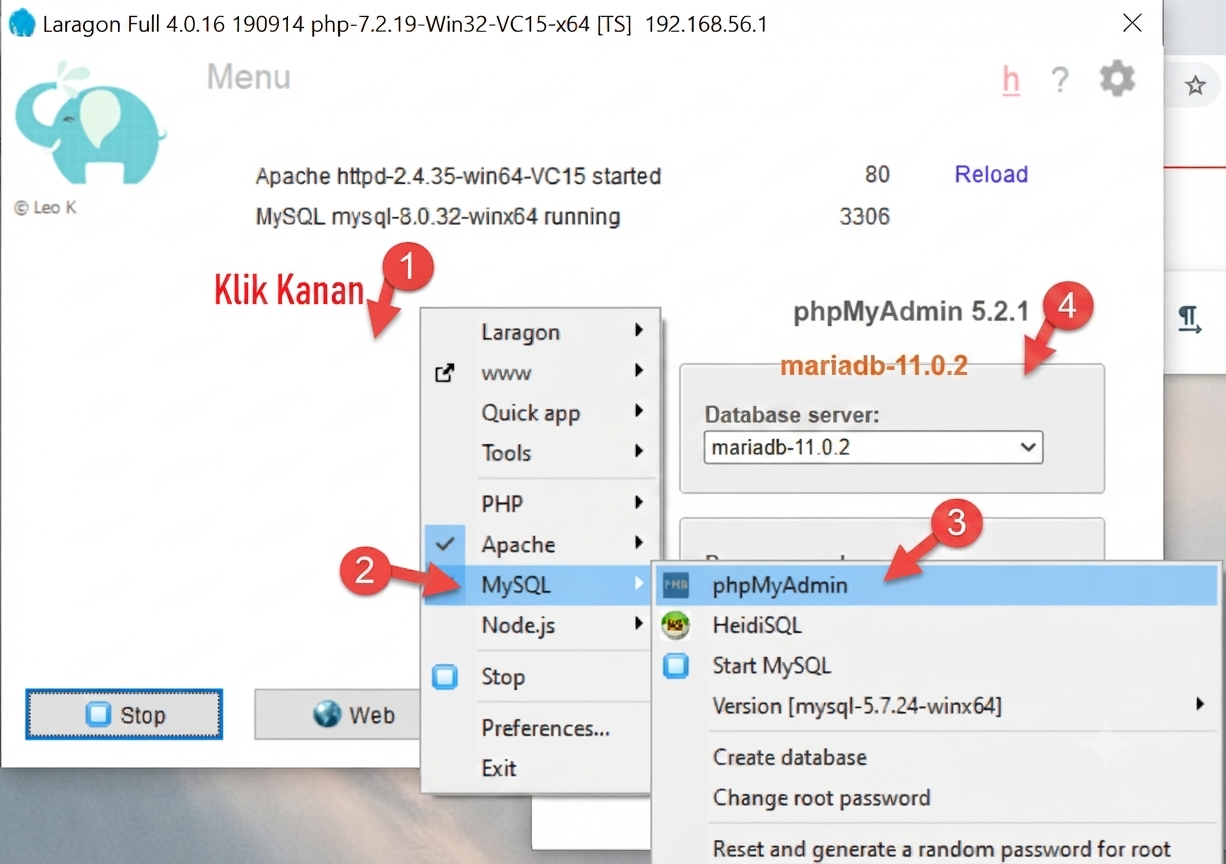Viewport: 1226px width, 864px height.
Task: Click the 'phpMyAdmin 5.2.1' heading
Action: [x=911, y=312]
